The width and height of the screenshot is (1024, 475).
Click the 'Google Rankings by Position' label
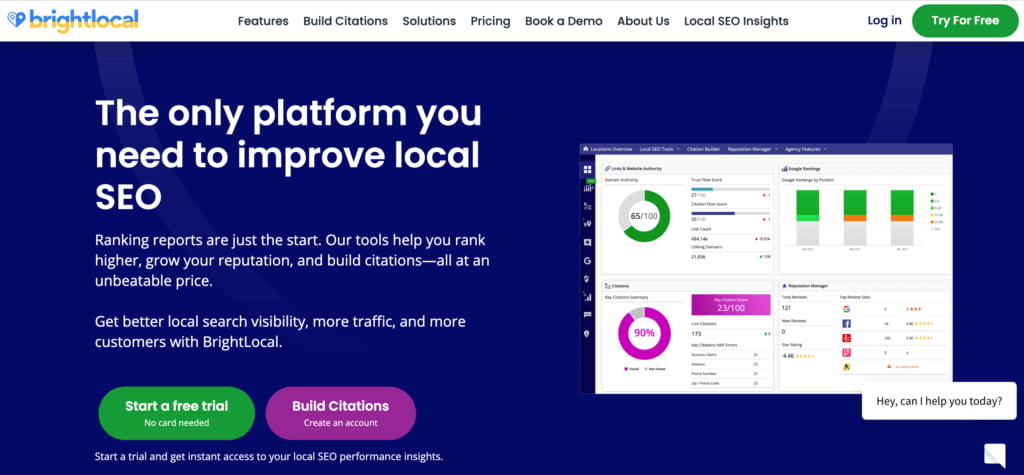point(808,180)
